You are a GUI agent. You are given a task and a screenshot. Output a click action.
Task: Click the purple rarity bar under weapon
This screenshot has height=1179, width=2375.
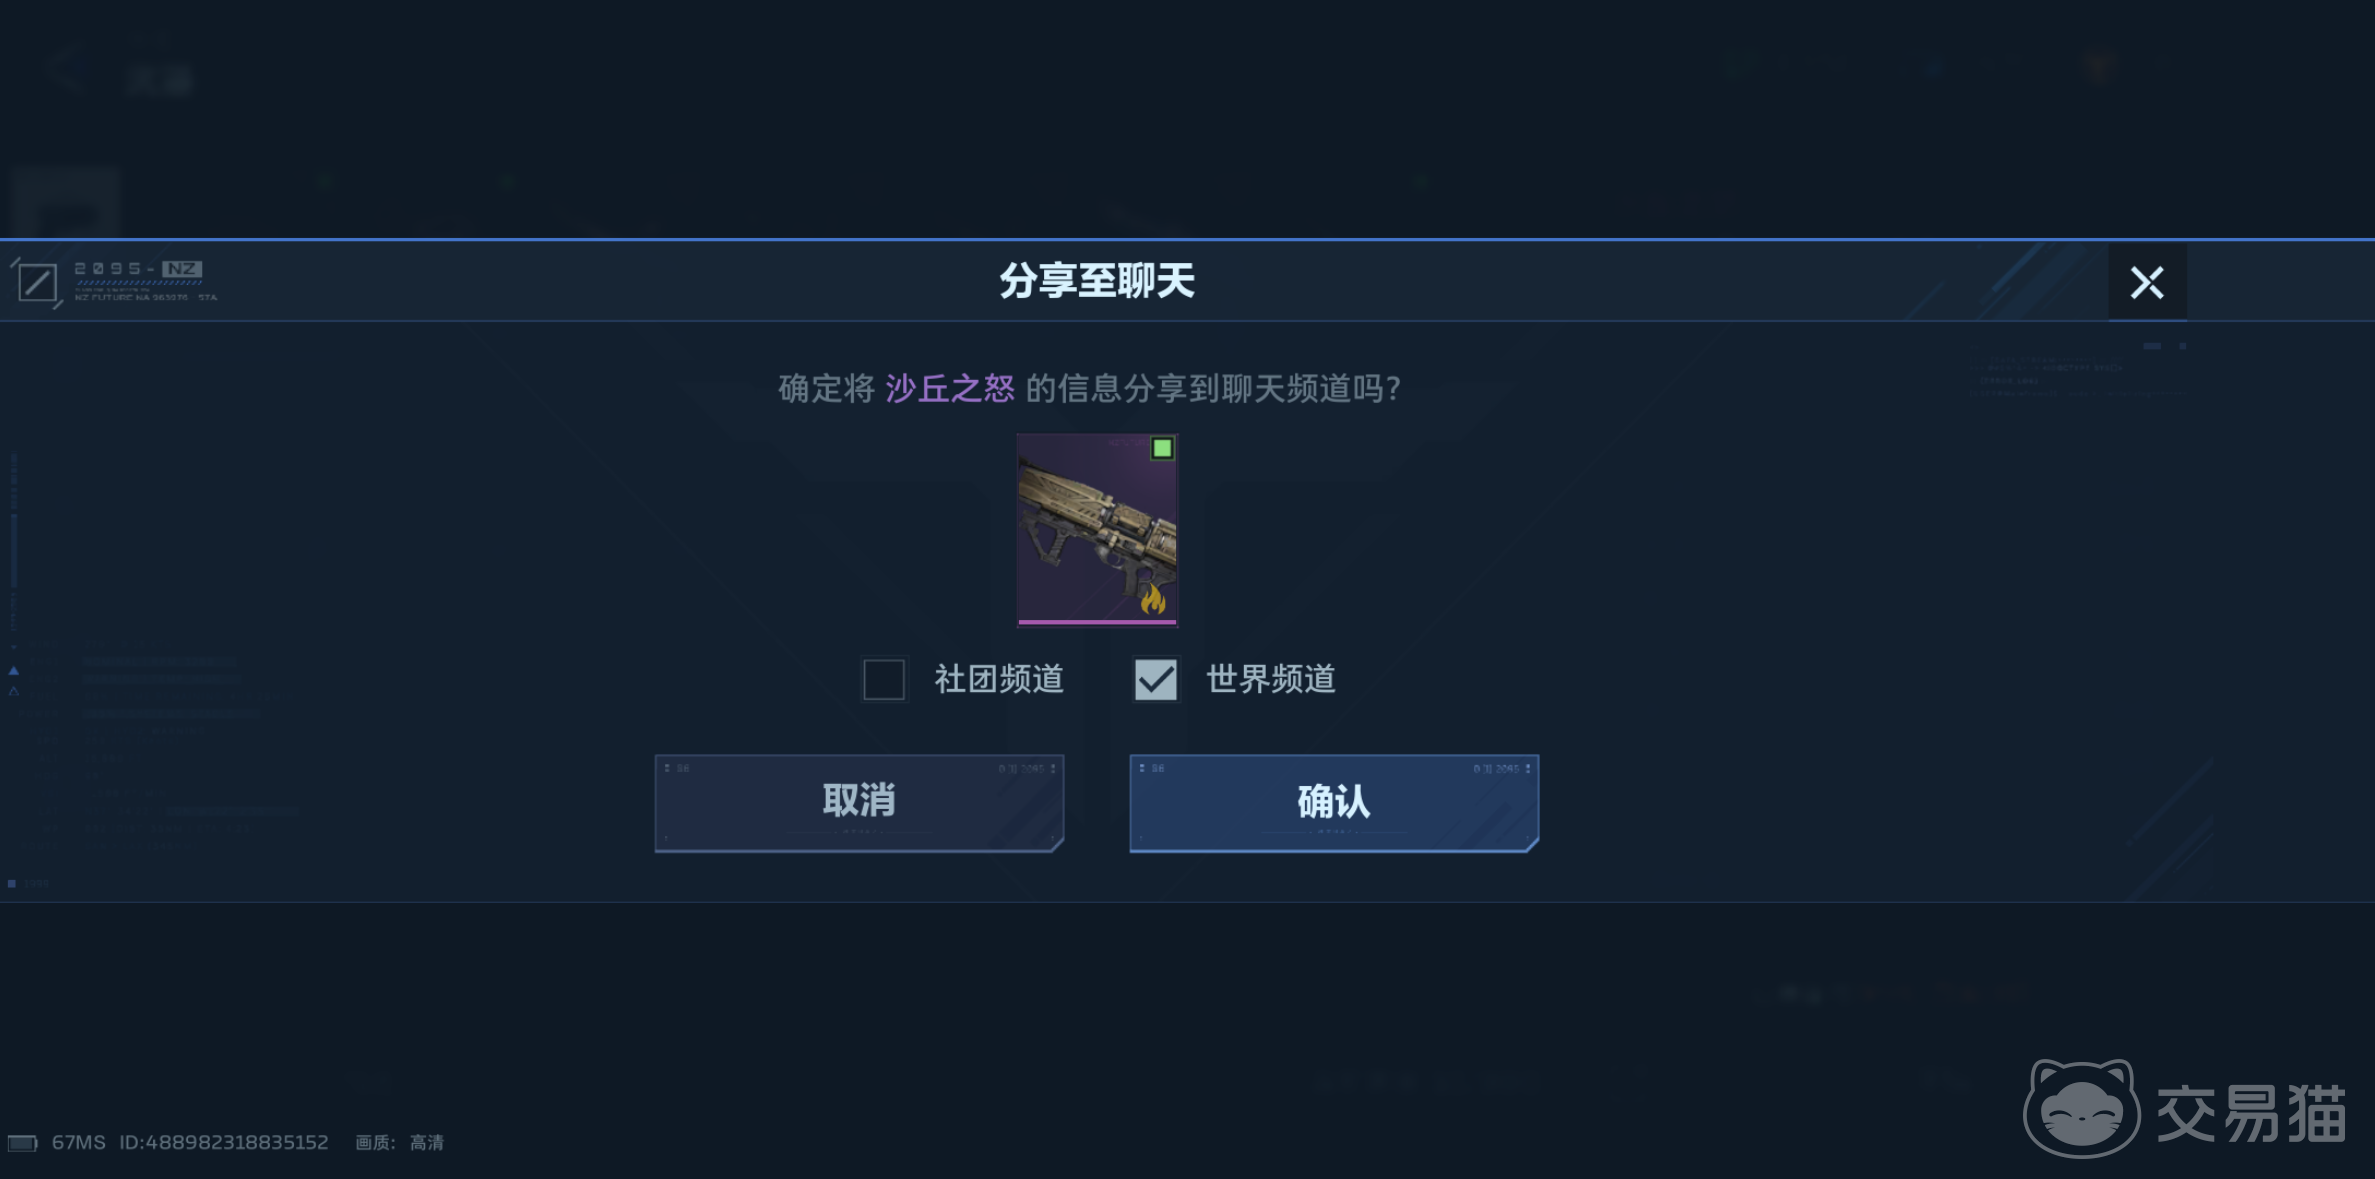1097,622
